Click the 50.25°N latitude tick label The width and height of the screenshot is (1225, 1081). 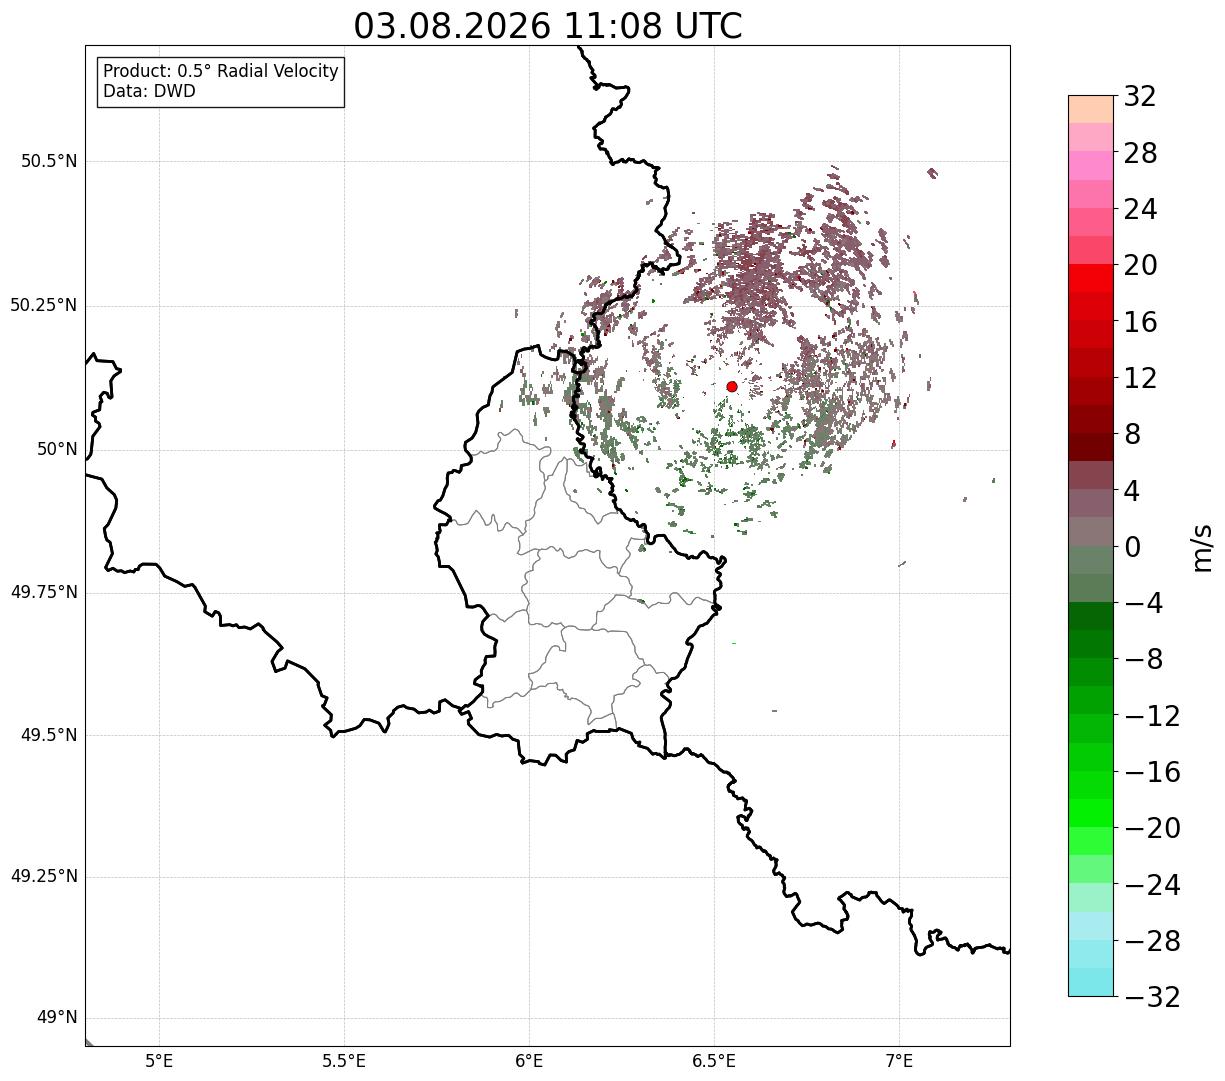pos(44,305)
